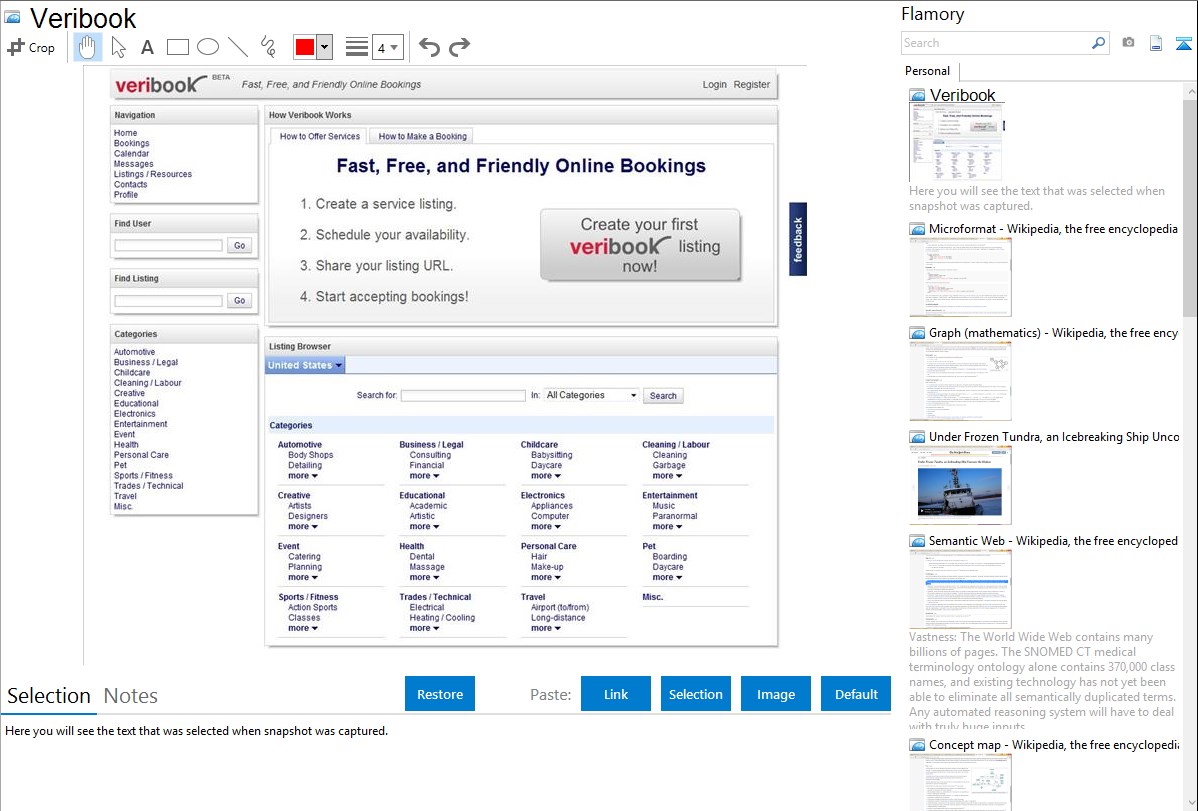1198x811 pixels.
Task: Click the Search for input field
Action: 463,395
